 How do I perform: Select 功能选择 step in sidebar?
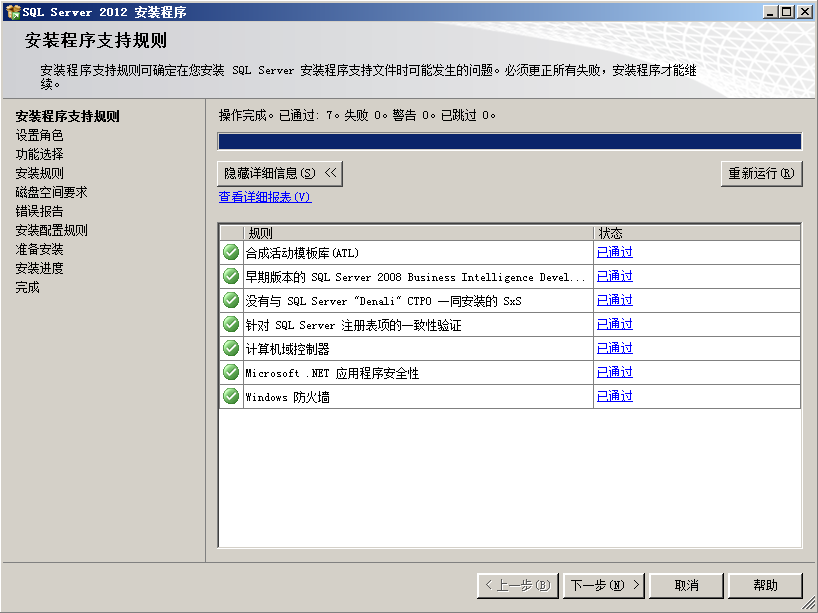tap(39, 154)
